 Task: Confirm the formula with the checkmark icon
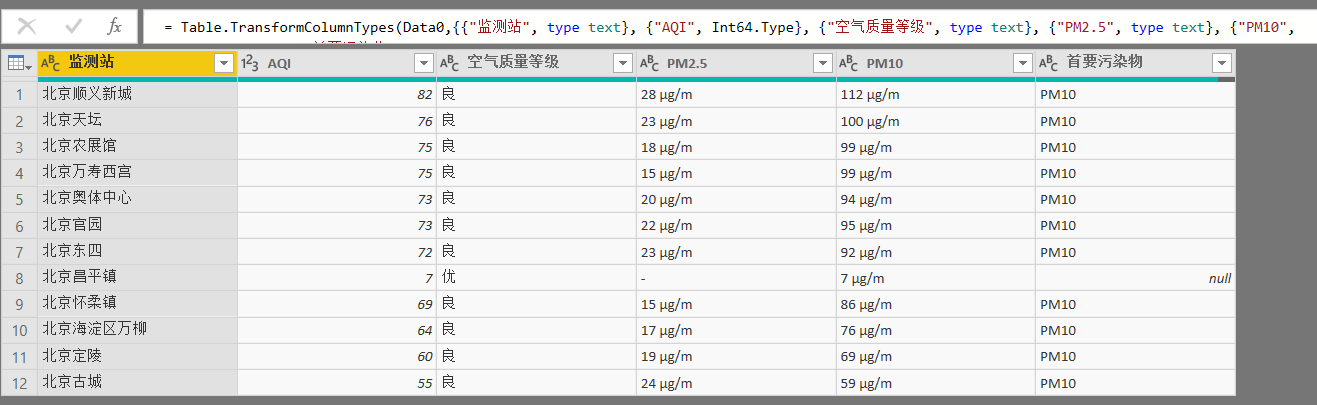pos(73,27)
